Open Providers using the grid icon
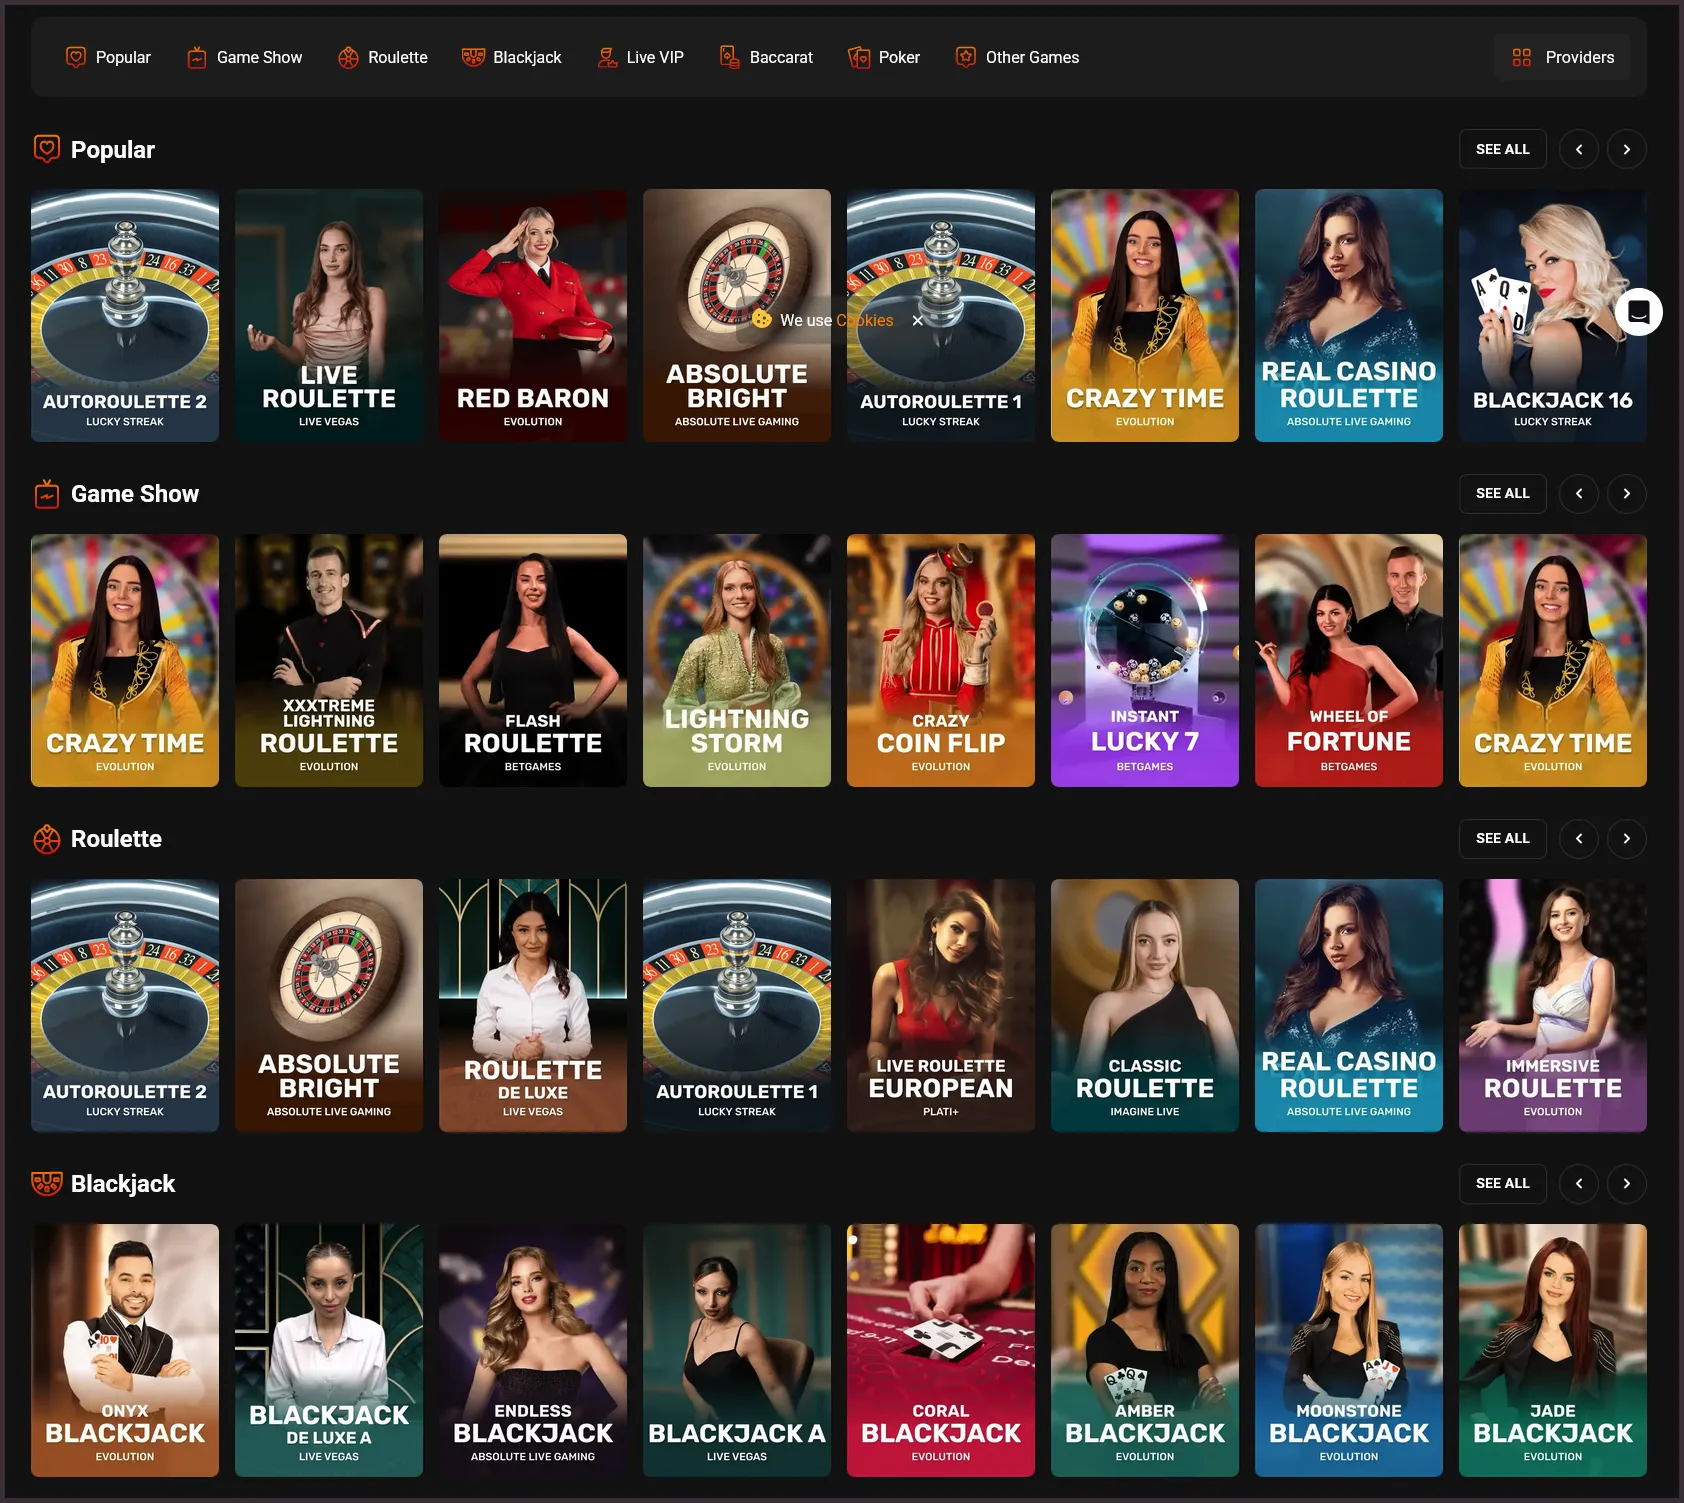Screen dimensions: 1684x1503 coord(1522,57)
